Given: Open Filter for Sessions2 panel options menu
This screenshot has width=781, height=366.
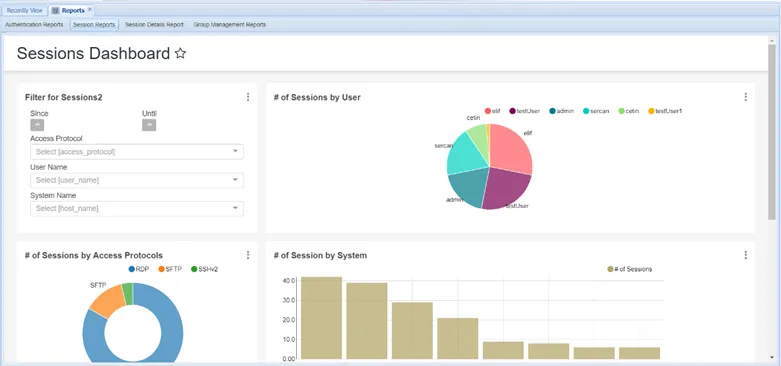Looking at the screenshot, I should coord(248,97).
